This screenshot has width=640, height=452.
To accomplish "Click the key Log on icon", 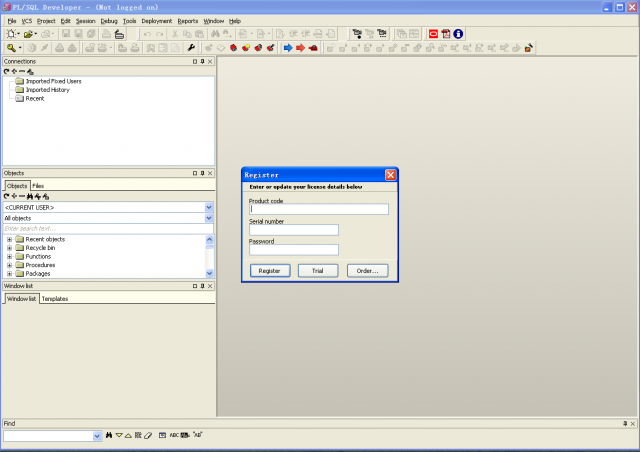I will pos(11,47).
